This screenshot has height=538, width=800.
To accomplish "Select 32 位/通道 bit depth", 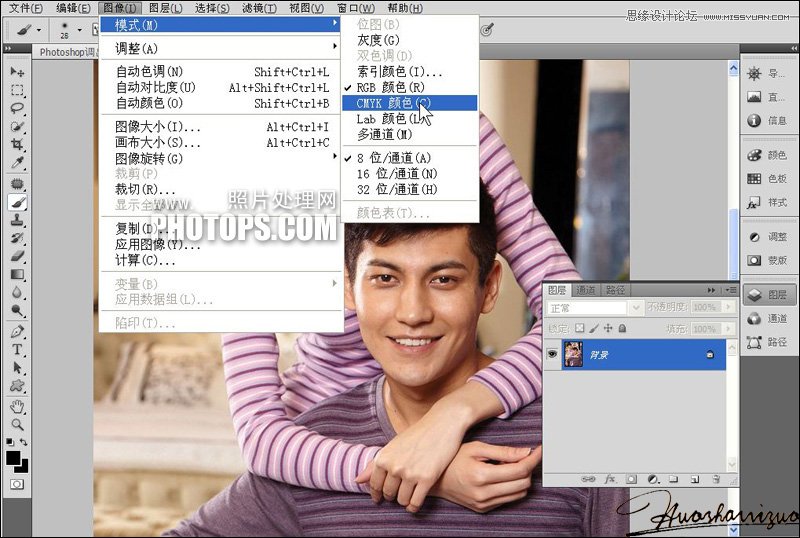I will point(410,190).
